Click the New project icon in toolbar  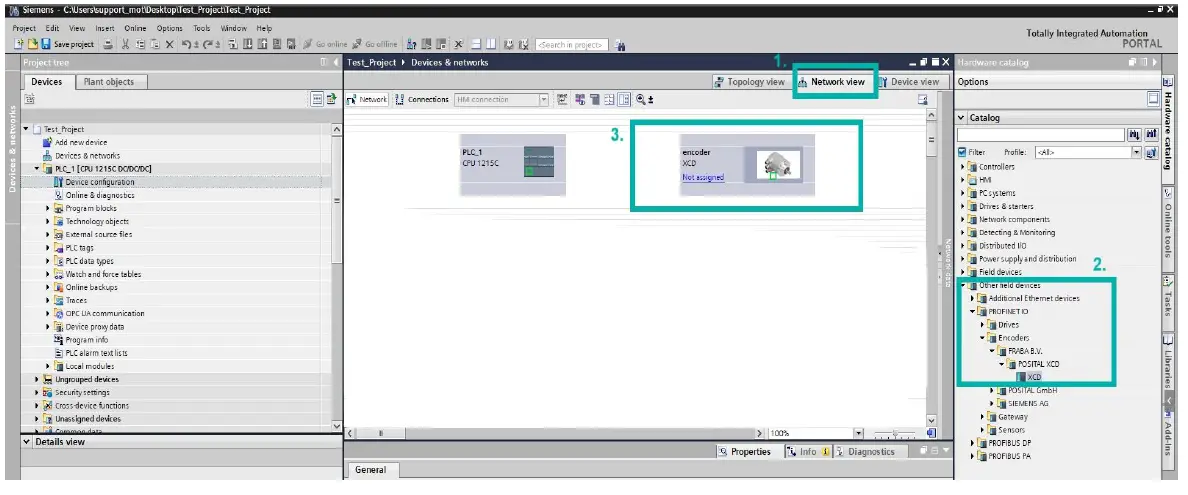click(x=19, y=44)
